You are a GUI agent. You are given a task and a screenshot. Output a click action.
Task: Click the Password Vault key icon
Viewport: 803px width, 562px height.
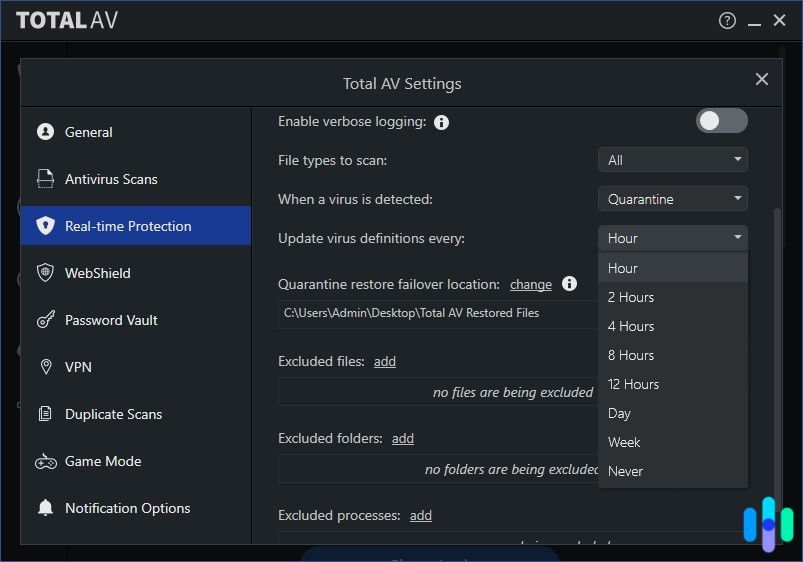tap(45, 320)
